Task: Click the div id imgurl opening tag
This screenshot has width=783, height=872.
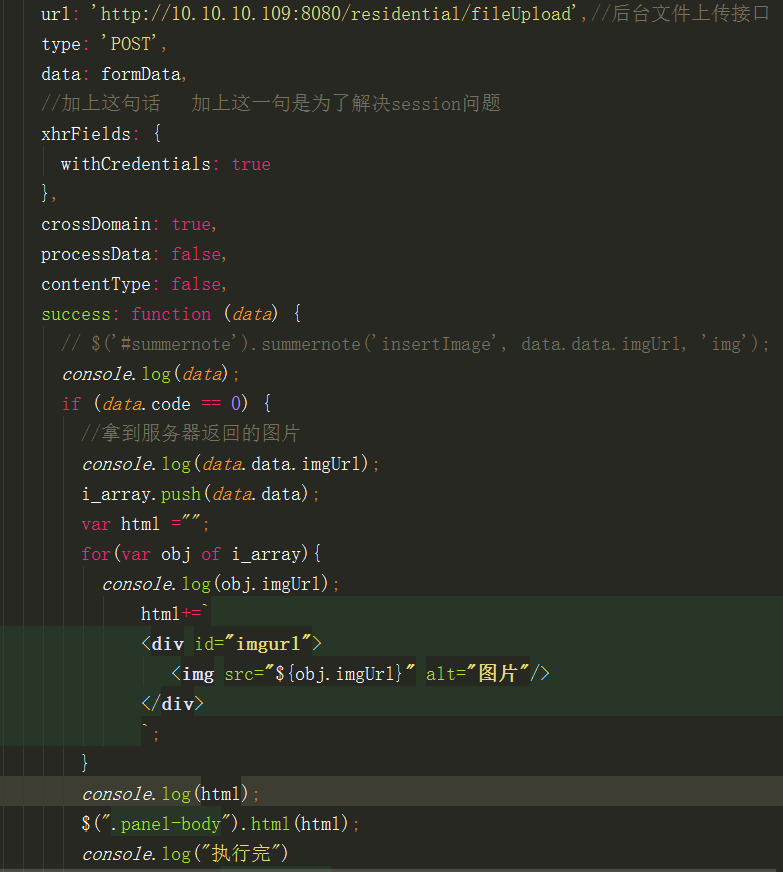Action: click(231, 644)
